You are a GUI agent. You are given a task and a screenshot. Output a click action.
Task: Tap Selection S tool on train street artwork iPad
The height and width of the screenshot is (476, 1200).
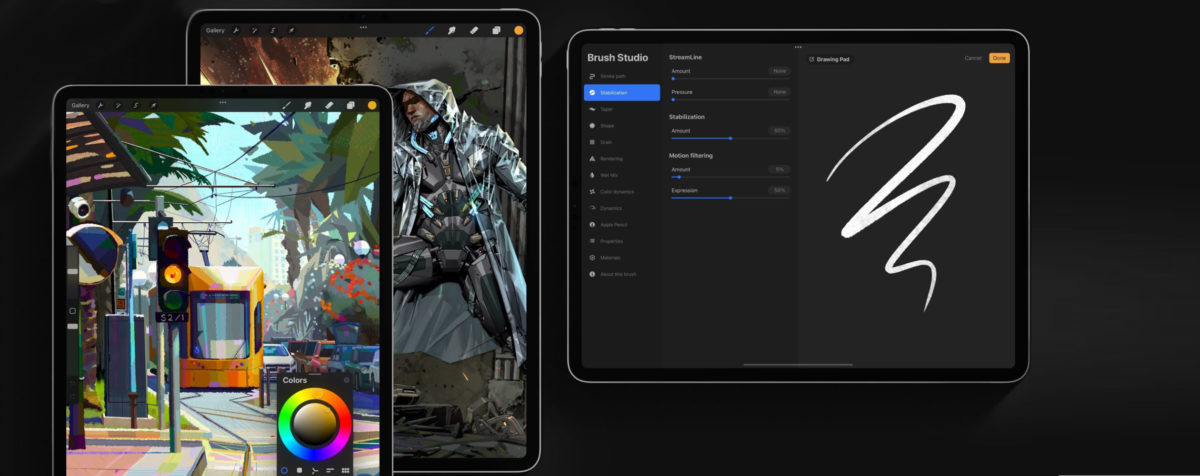135,105
